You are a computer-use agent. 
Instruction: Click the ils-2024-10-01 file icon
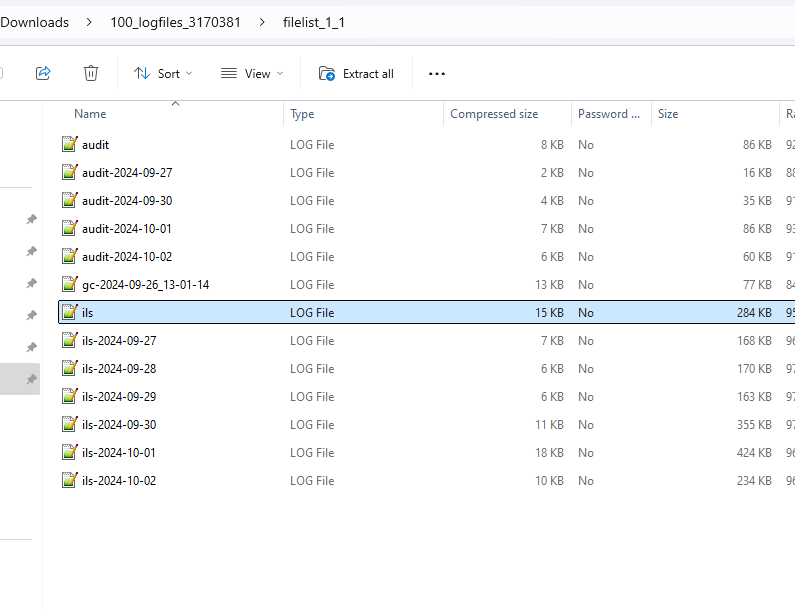click(x=70, y=453)
